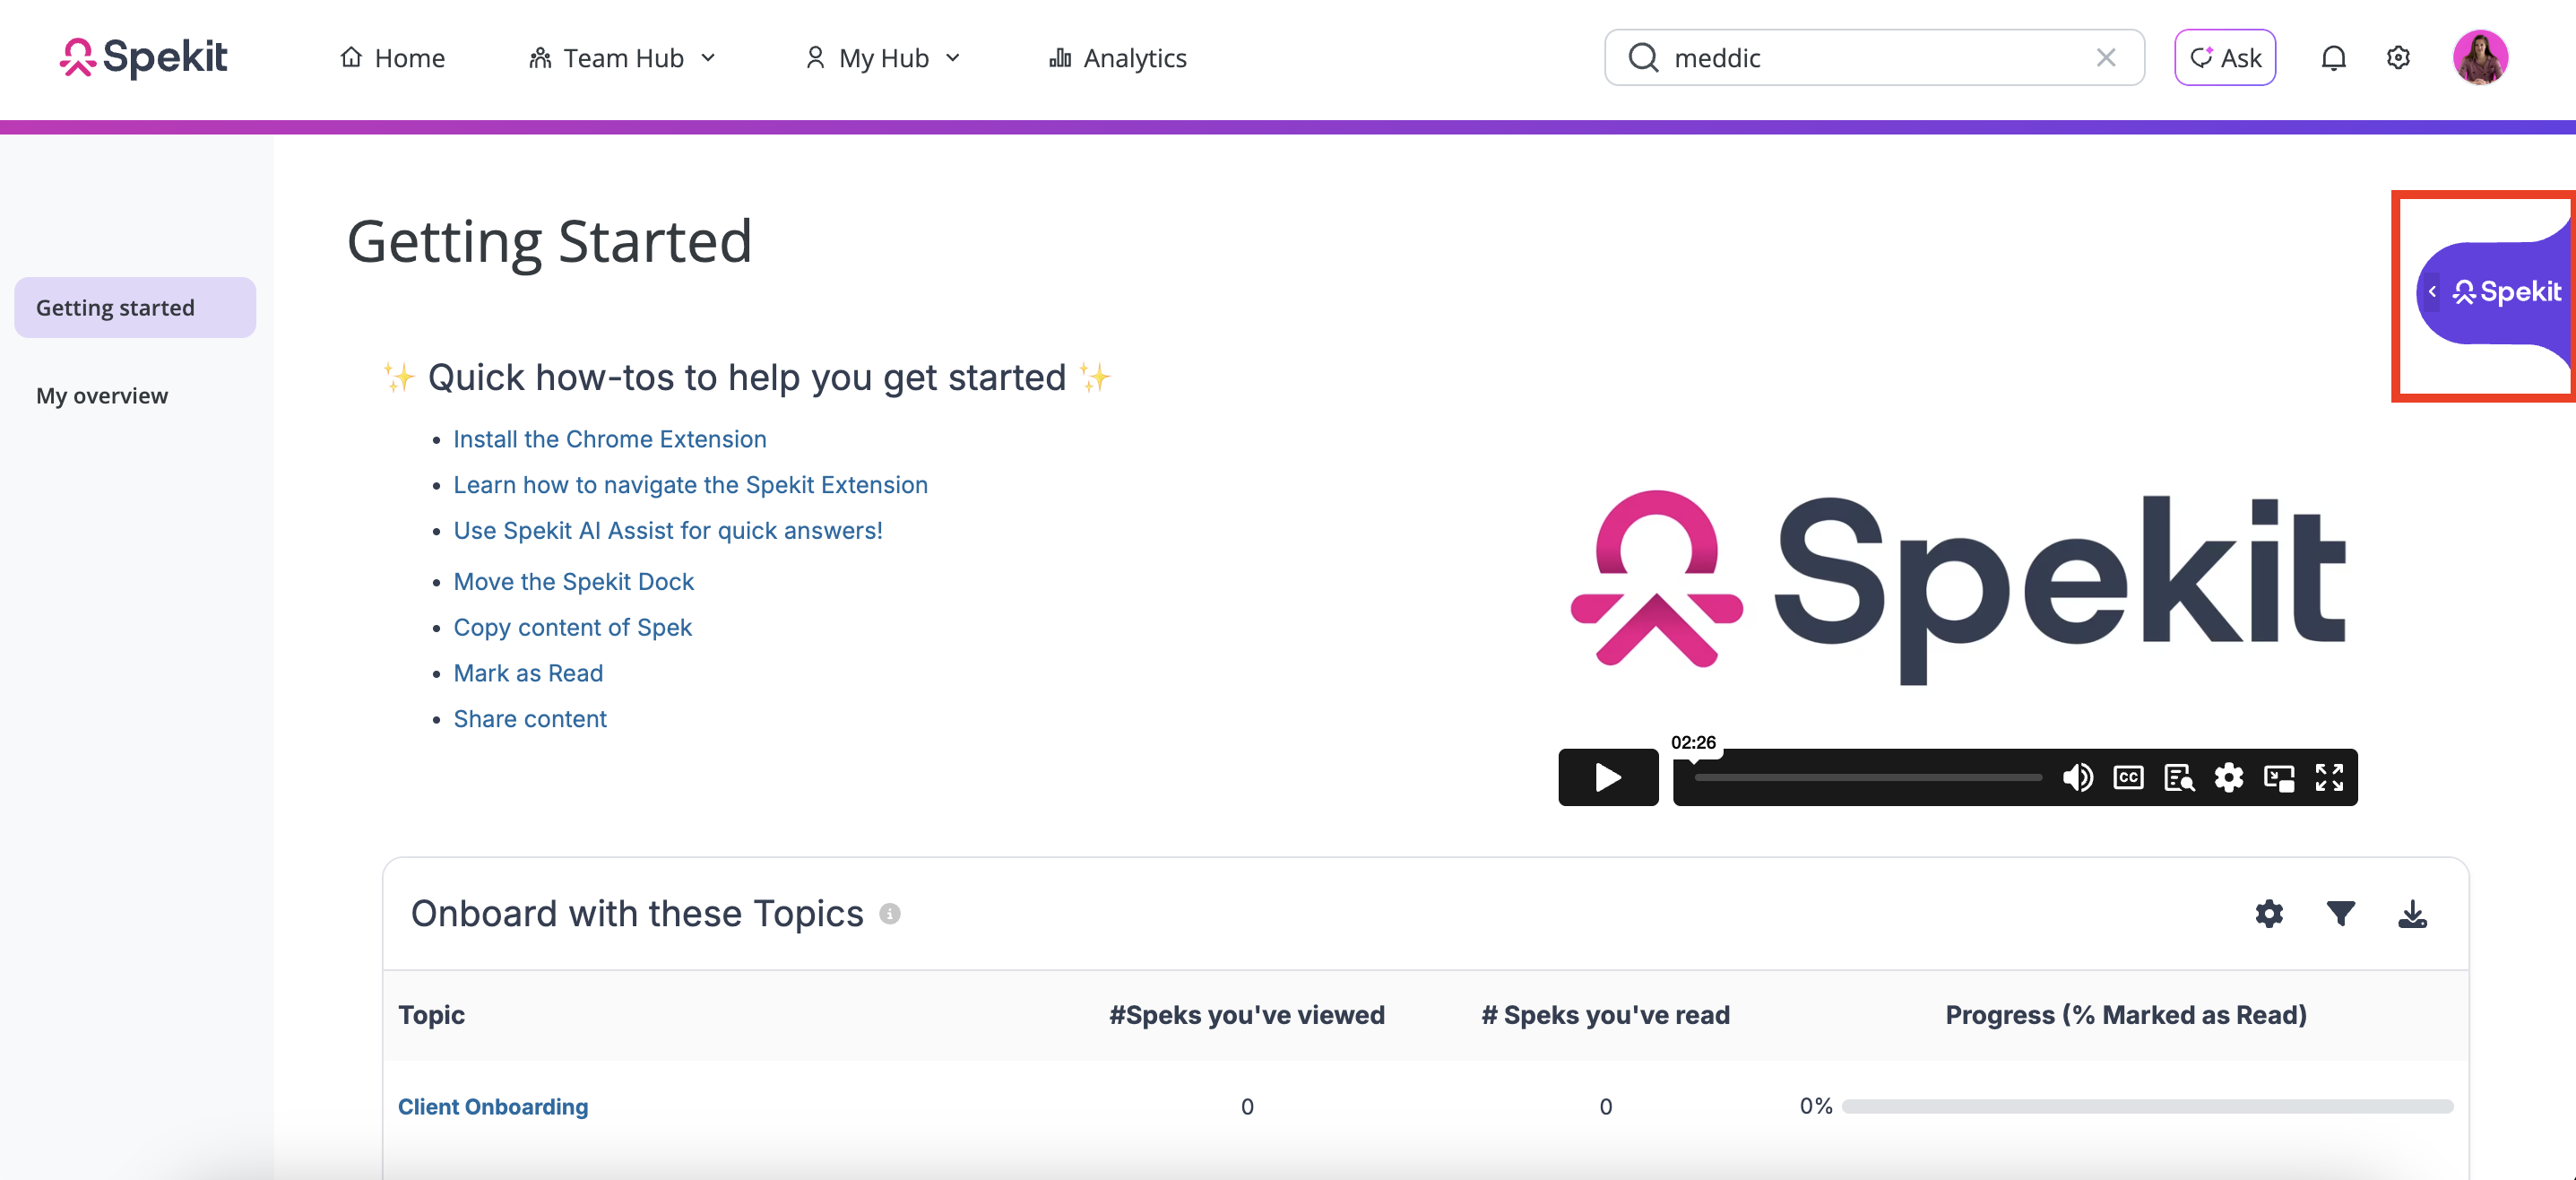
Task: Open Topics table filter
Action: pyautogui.click(x=2340, y=913)
